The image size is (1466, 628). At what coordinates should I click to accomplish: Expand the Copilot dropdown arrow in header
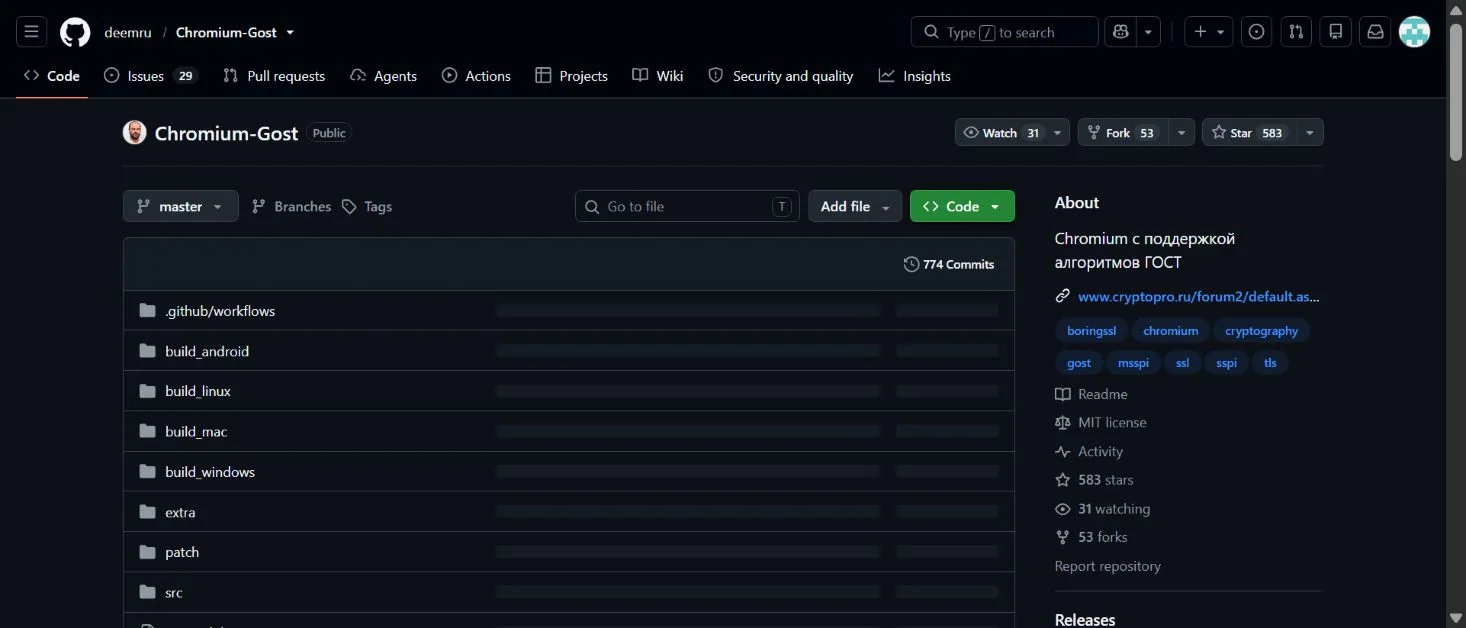[1148, 32]
